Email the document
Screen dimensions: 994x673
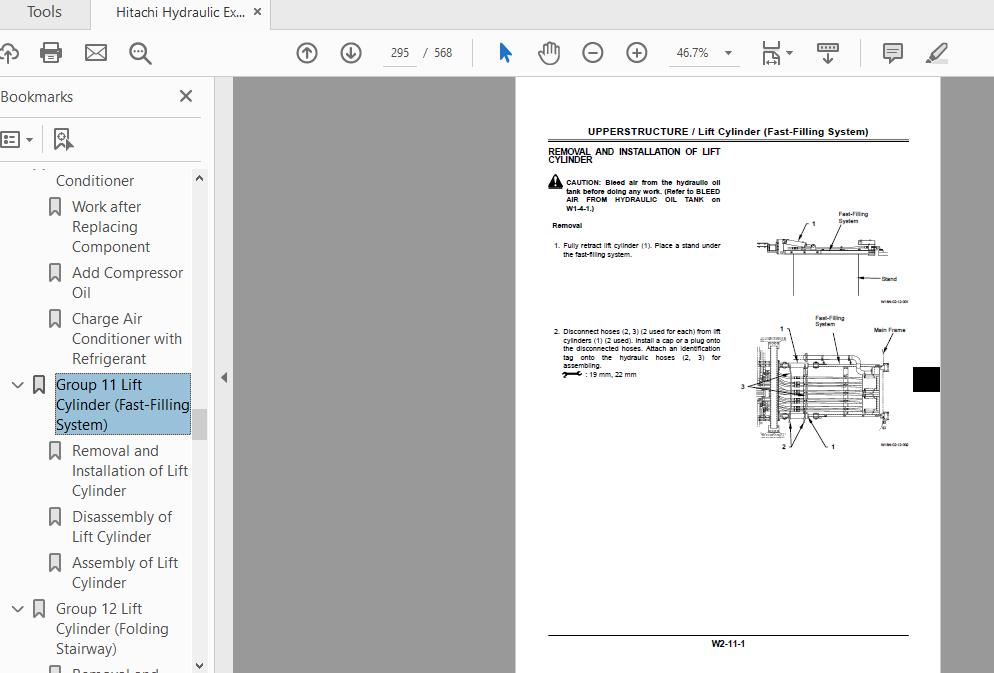pos(95,52)
